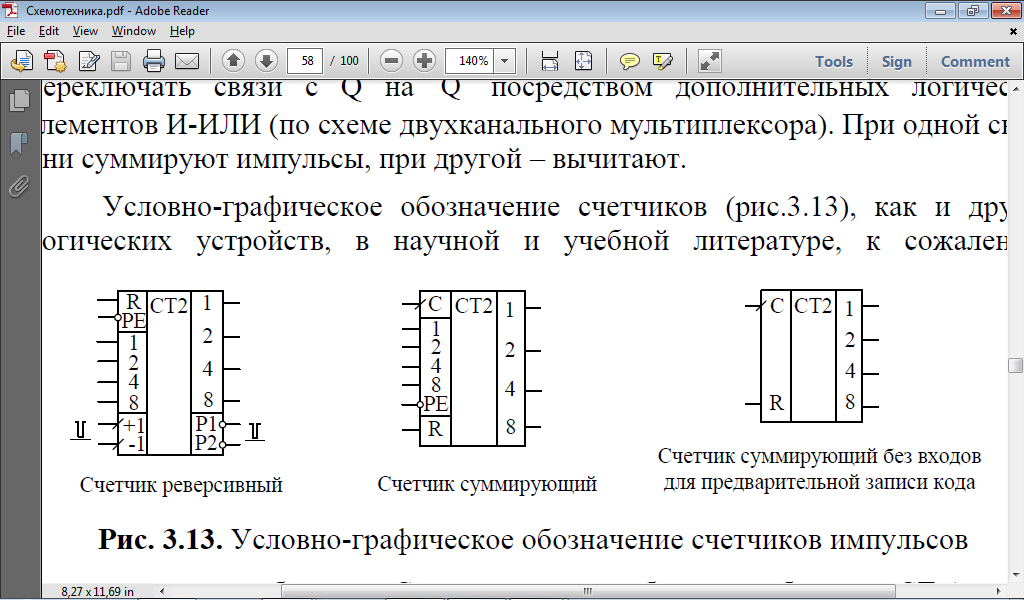Open the Edit menu

tap(48, 31)
